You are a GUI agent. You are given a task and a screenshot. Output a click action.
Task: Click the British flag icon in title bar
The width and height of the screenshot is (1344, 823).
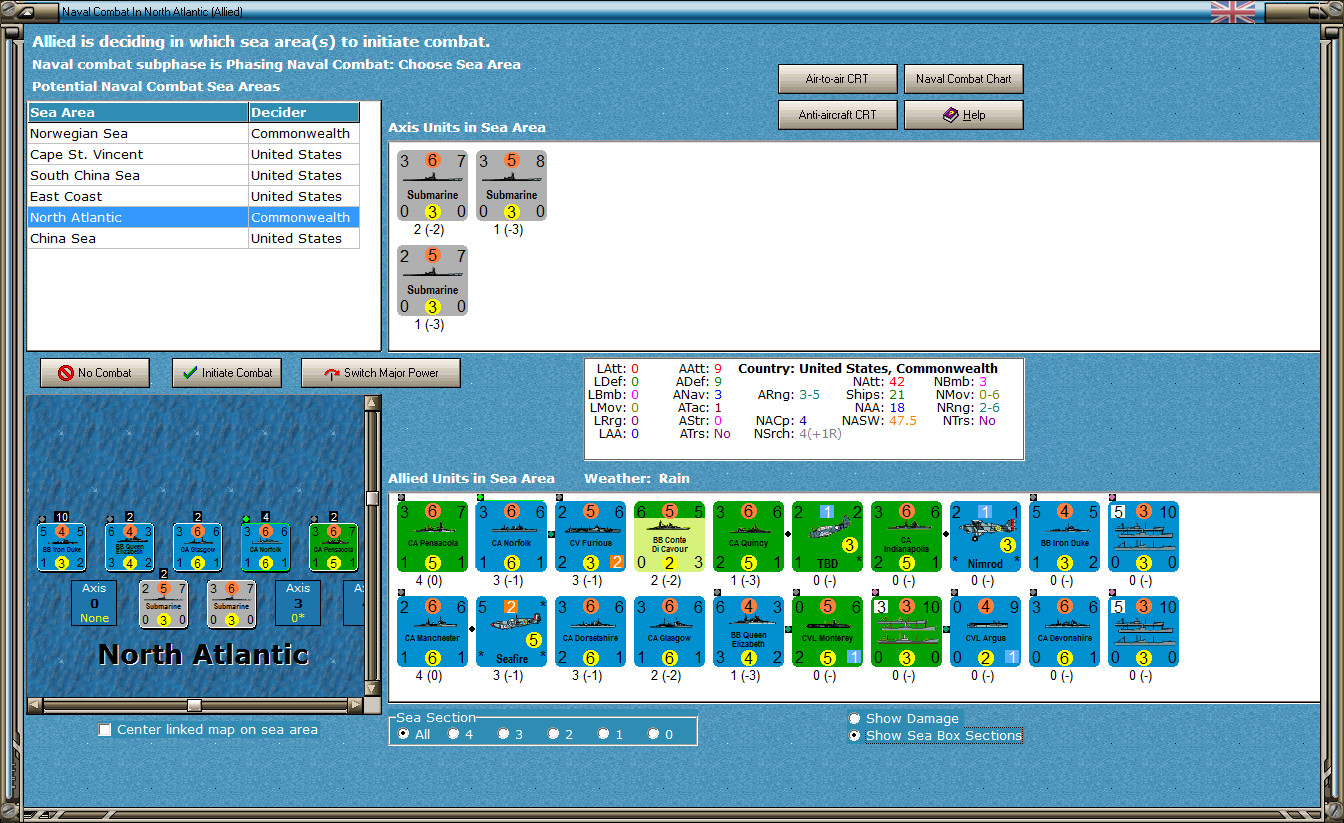pyautogui.click(x=1232, y=12)
